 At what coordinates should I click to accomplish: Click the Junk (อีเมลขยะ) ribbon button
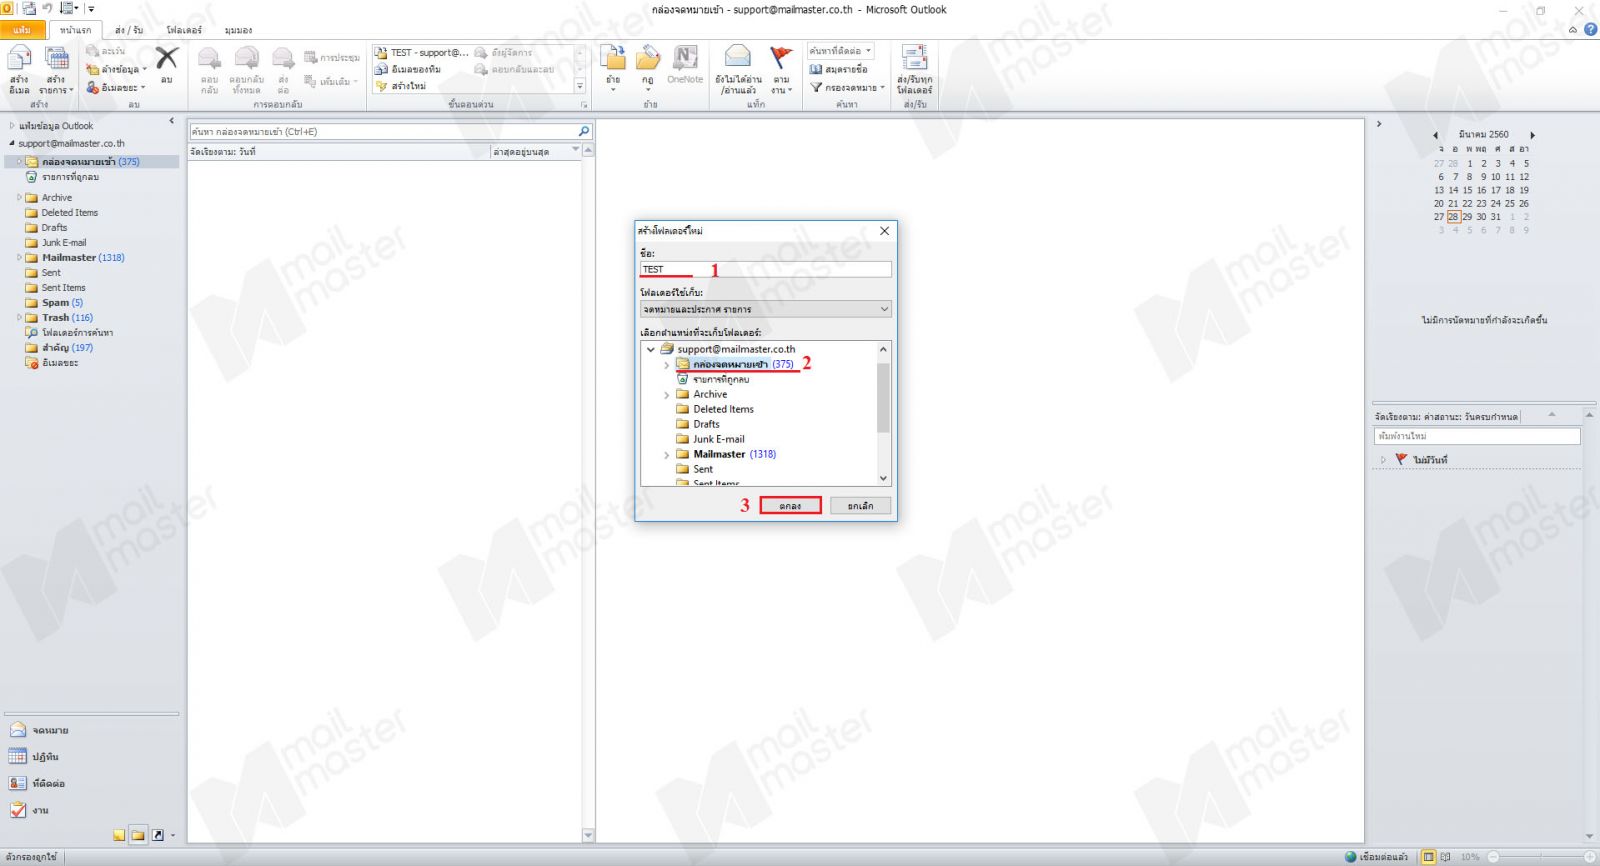(x=115, y=87)
